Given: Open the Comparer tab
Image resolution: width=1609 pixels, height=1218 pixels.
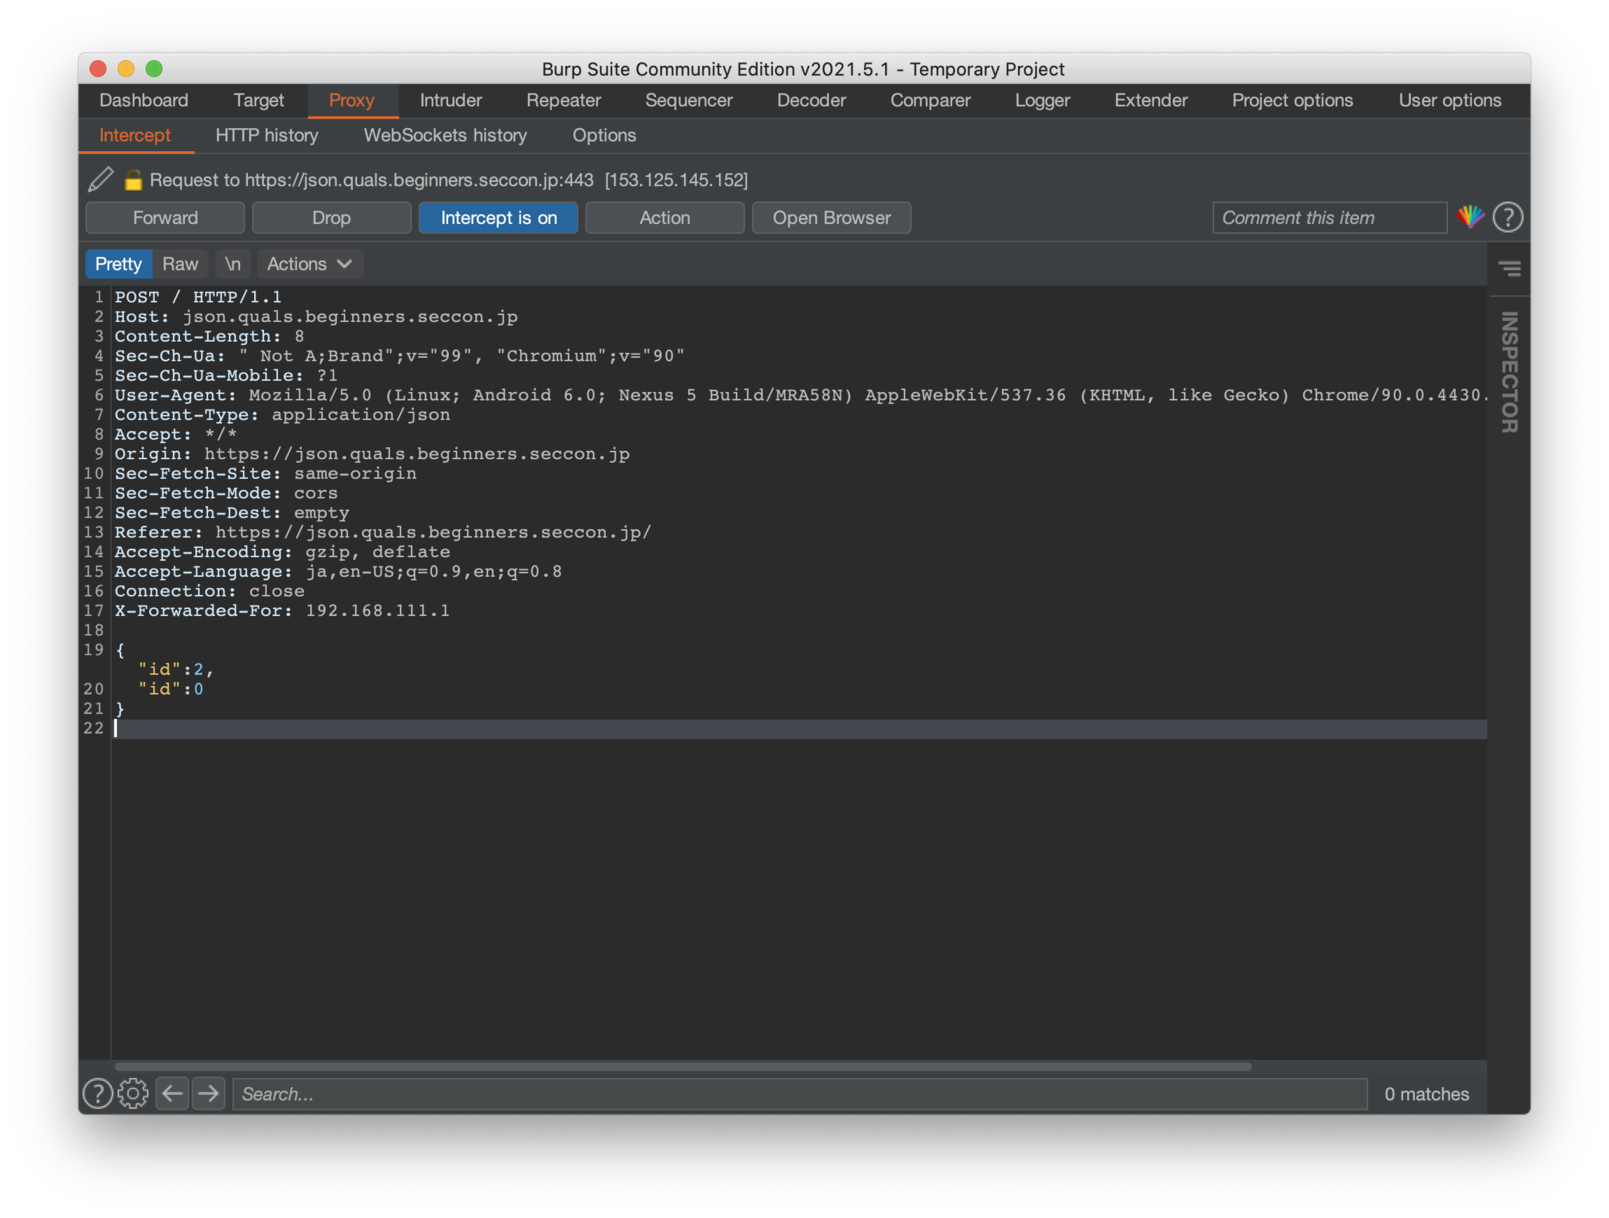Looking at the screenshot, I should click(x=930, y=100).
